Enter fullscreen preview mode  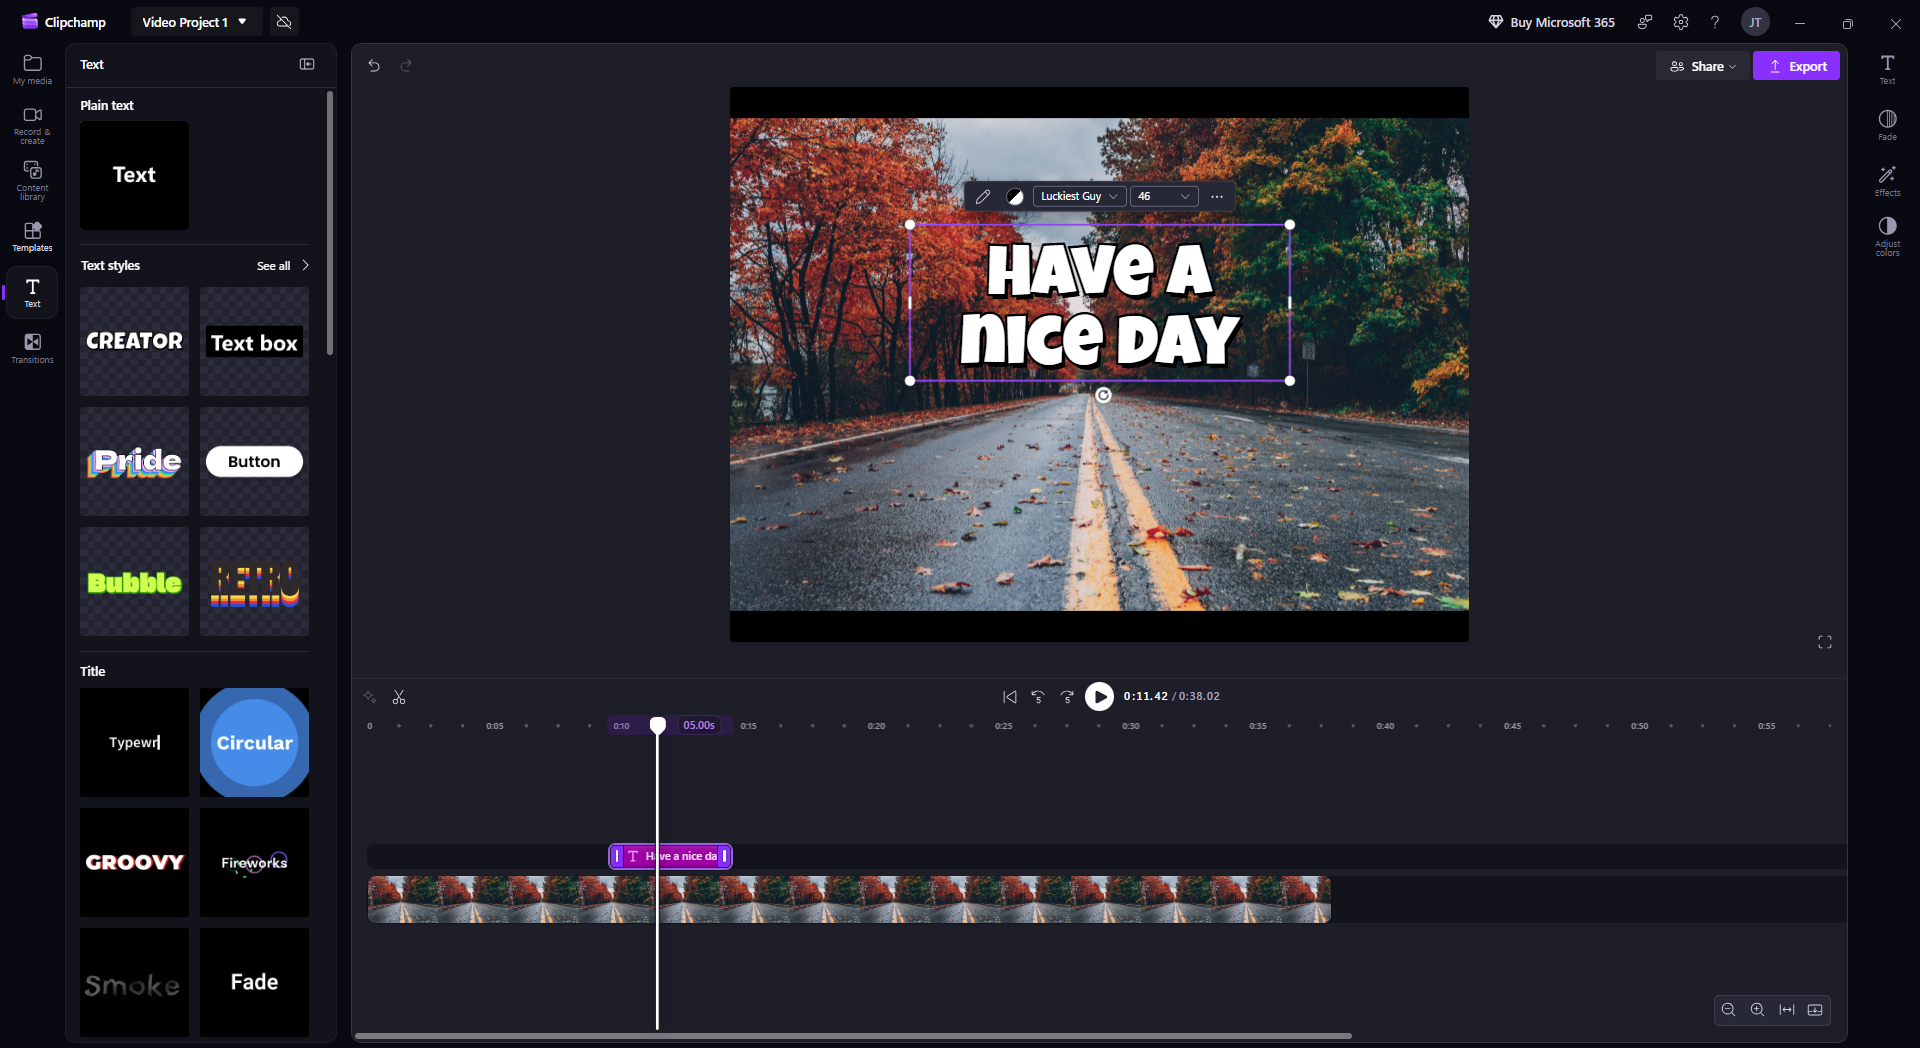(1825, 642)
